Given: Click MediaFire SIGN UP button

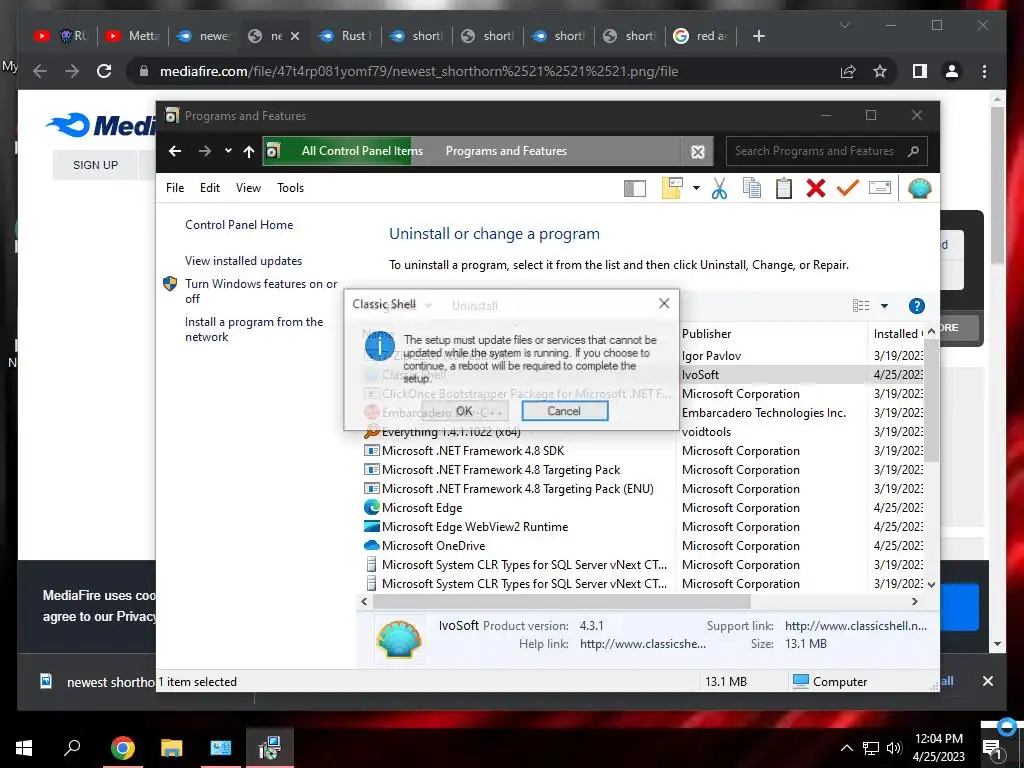Looking at the screenshot, I should click(95, 165).
